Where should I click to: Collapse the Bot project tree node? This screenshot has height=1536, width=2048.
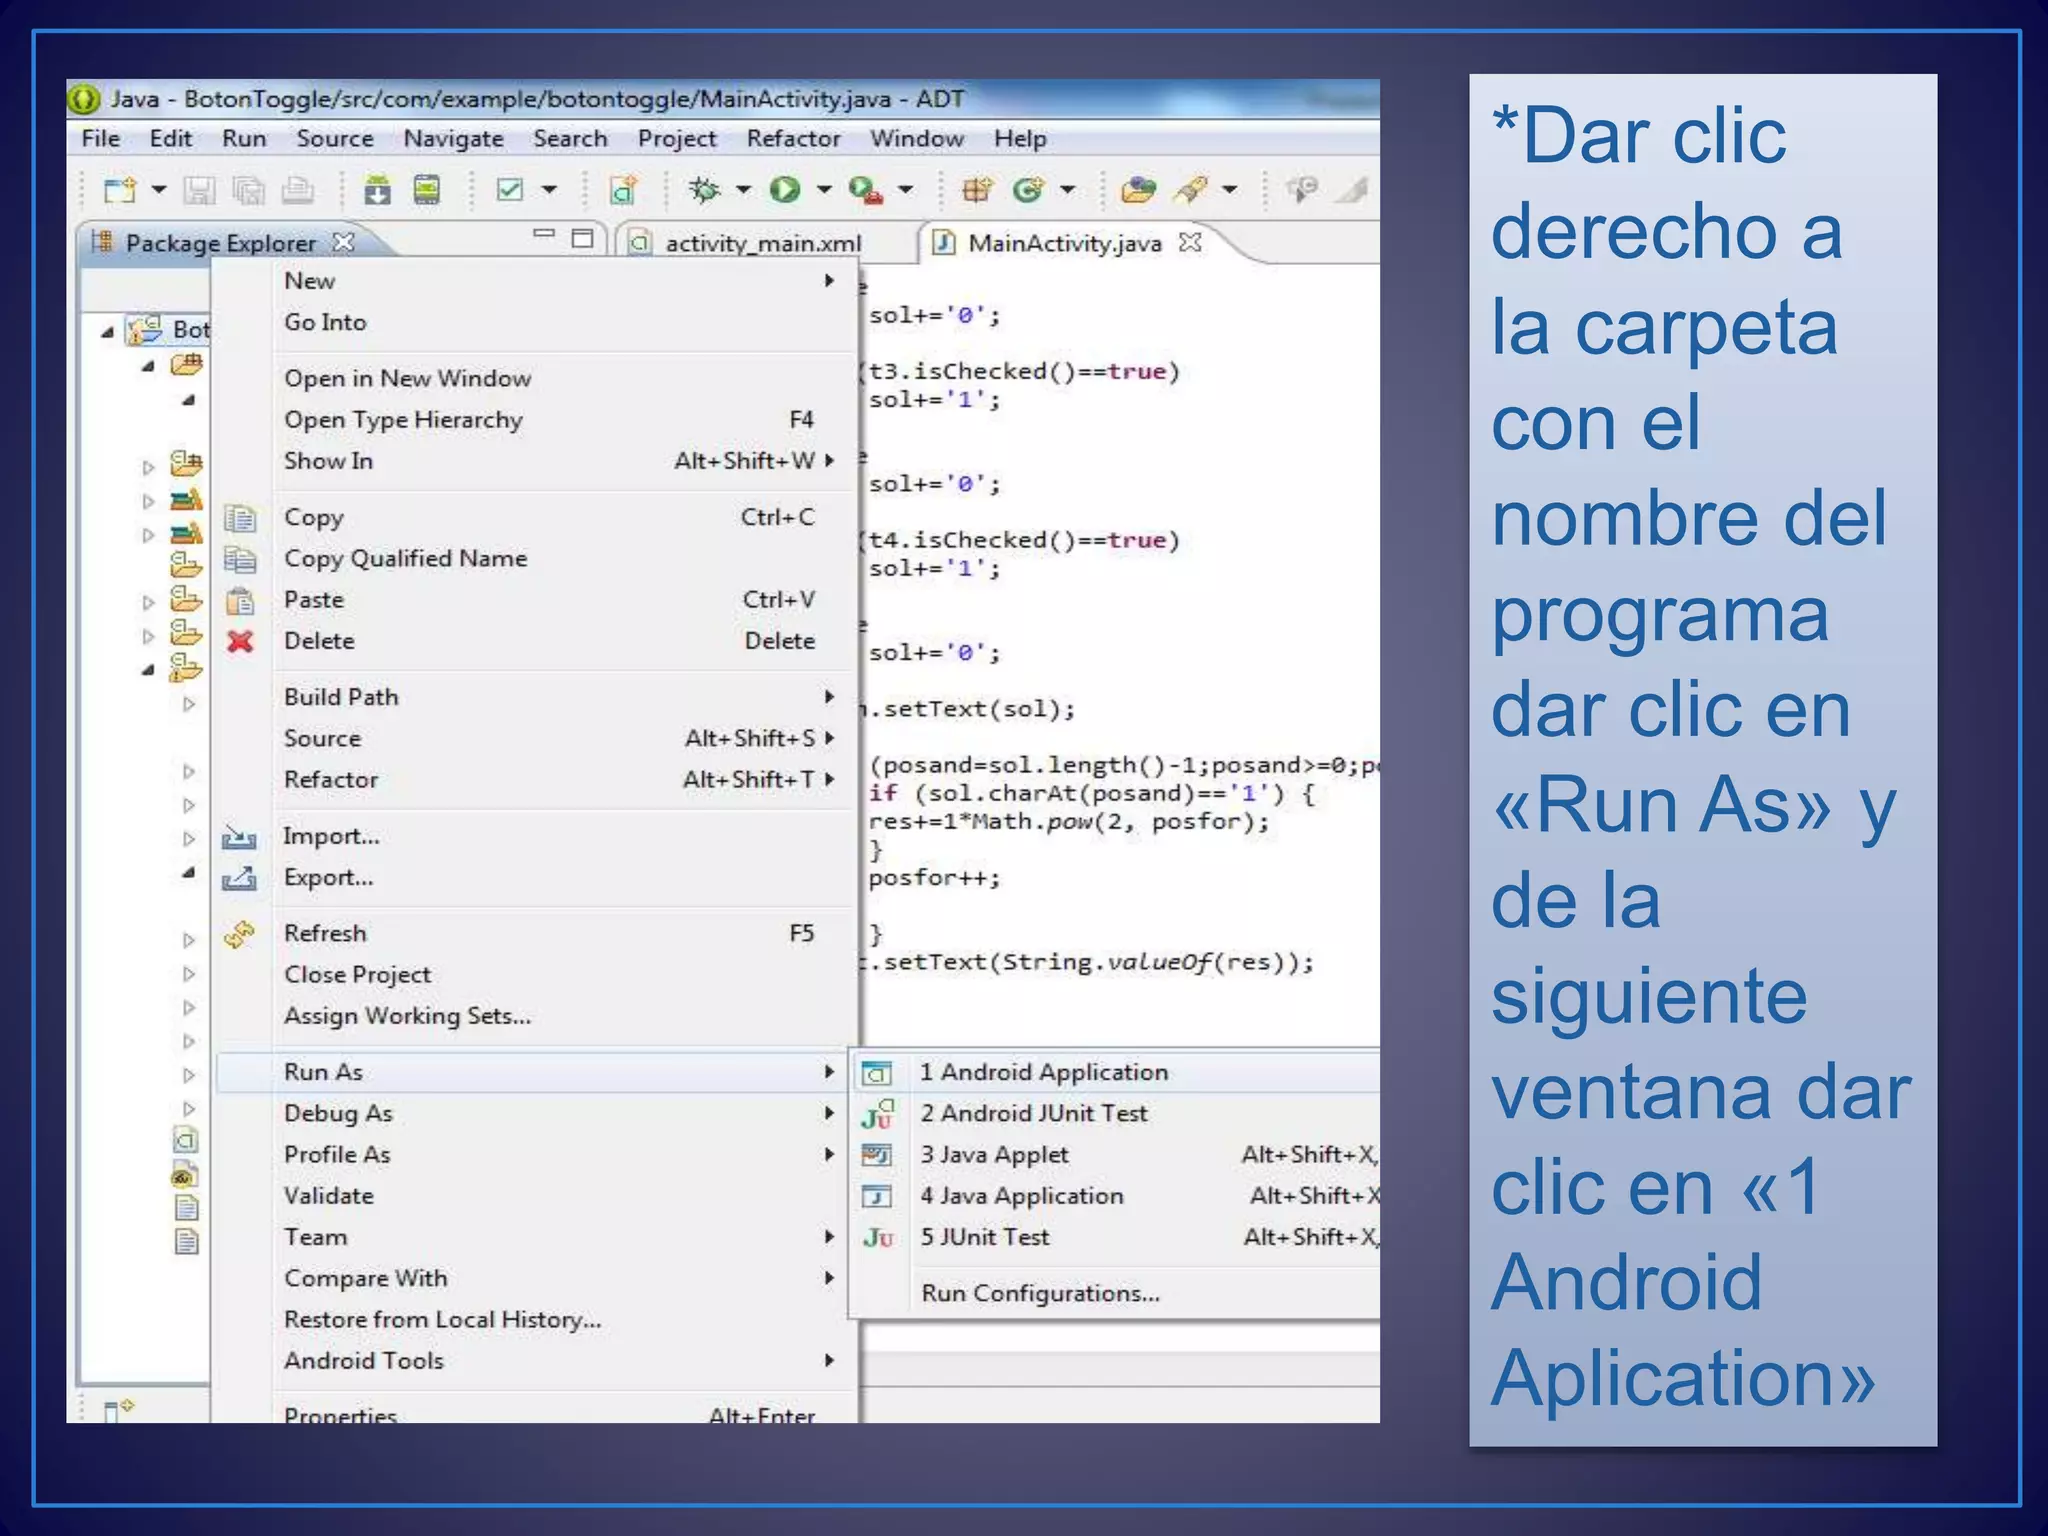tap(107, 331)
